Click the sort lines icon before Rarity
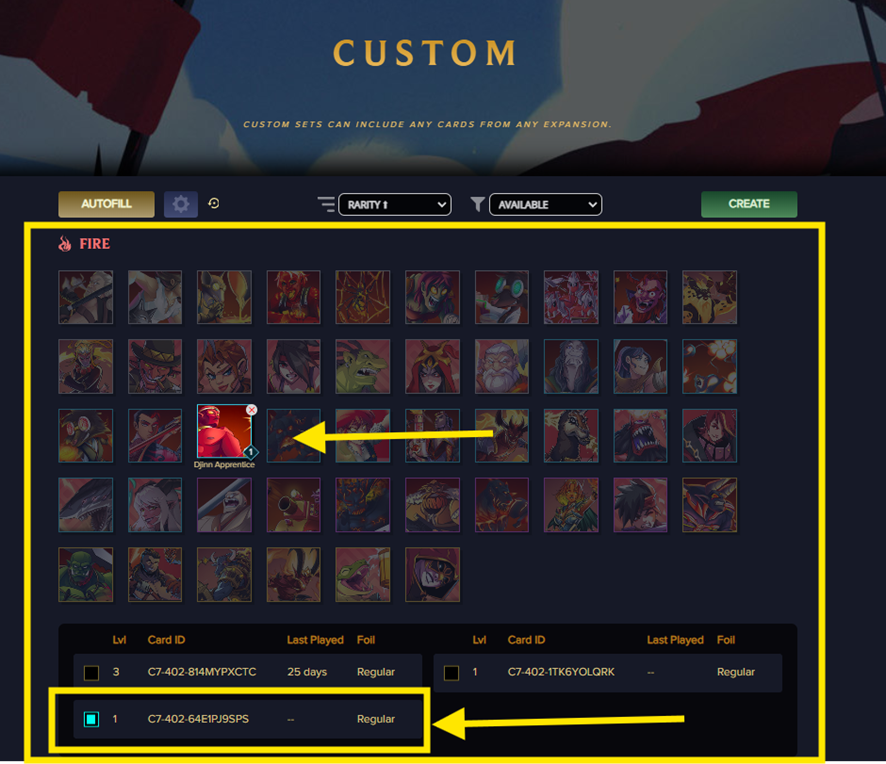This screenshot has height=764, width=886. pos(326,205)
